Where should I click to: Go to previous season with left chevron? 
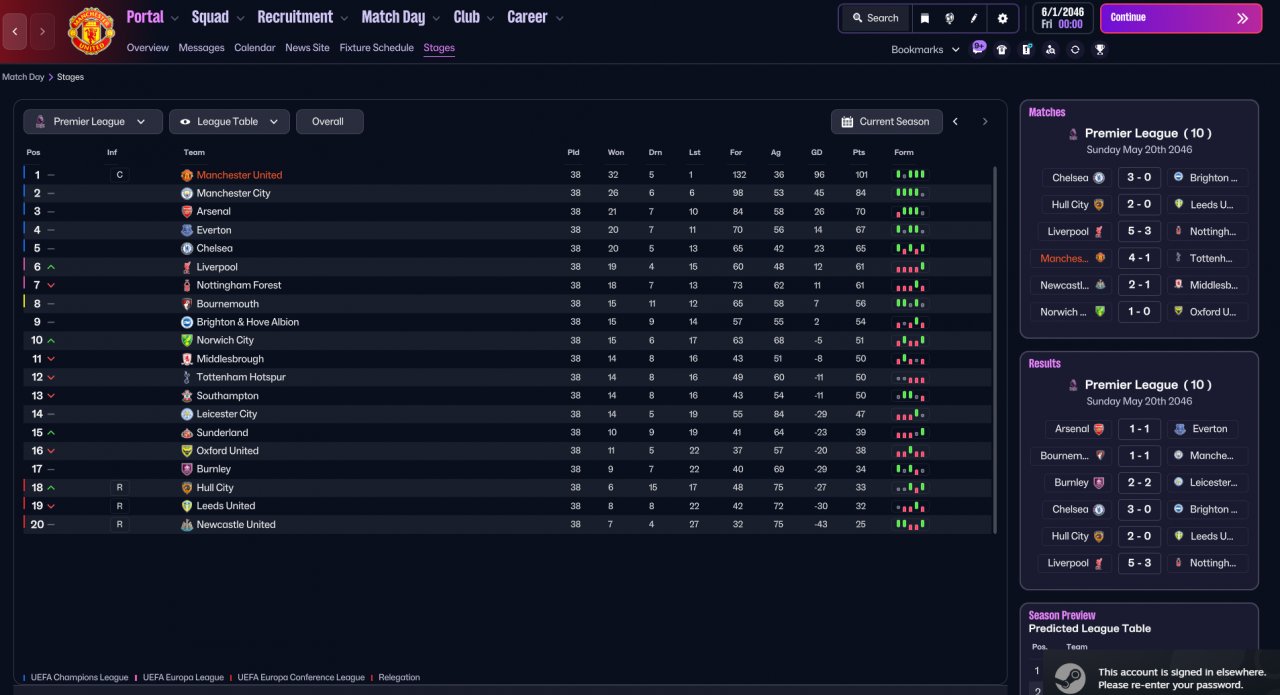tap(955, 122)
